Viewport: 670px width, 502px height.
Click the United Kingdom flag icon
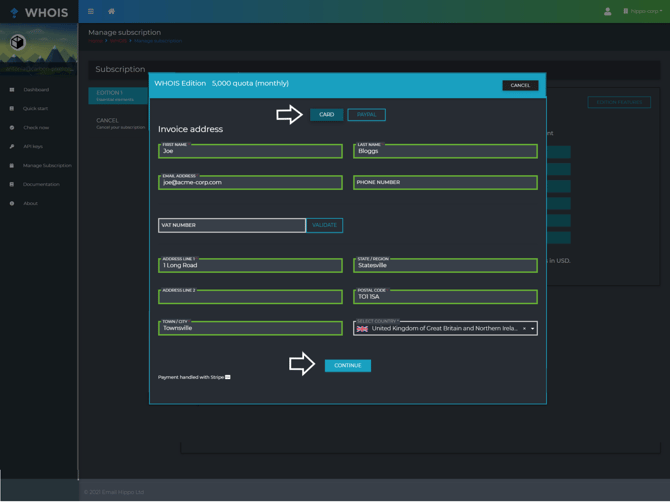click(362, 329)
